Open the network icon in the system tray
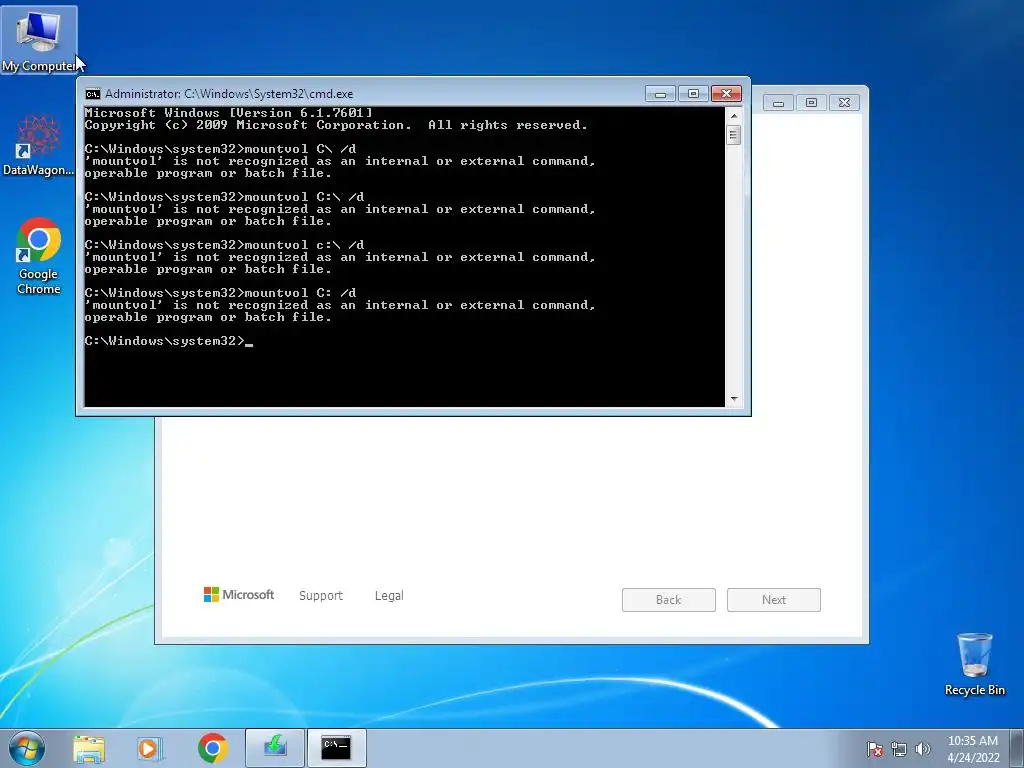The width and height of the screenshot is (1024, 768). tap(899, 749)
